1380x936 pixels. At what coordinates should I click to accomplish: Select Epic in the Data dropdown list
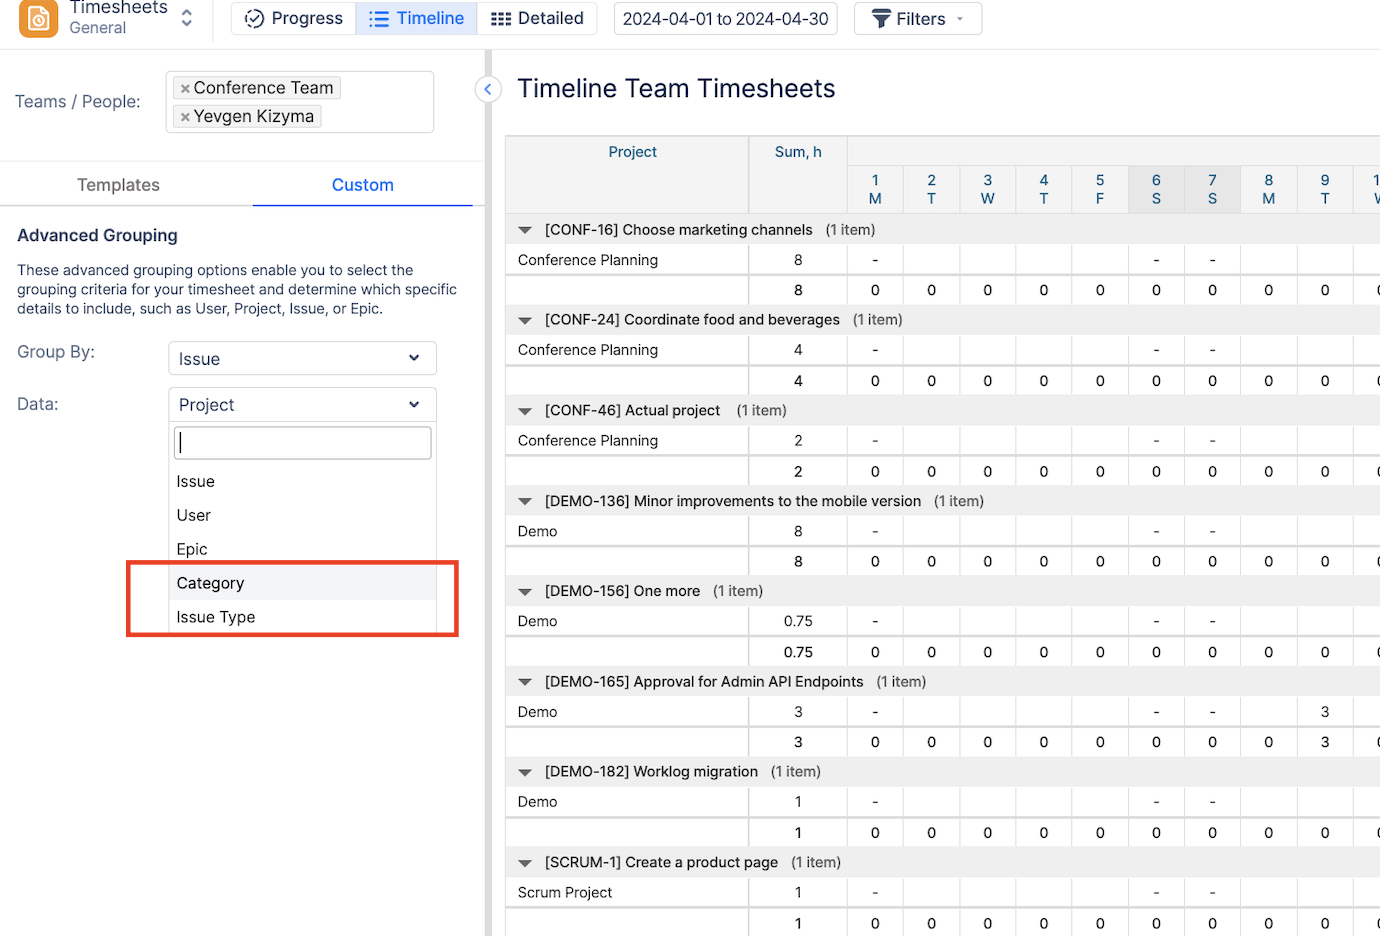coord(192,549)
